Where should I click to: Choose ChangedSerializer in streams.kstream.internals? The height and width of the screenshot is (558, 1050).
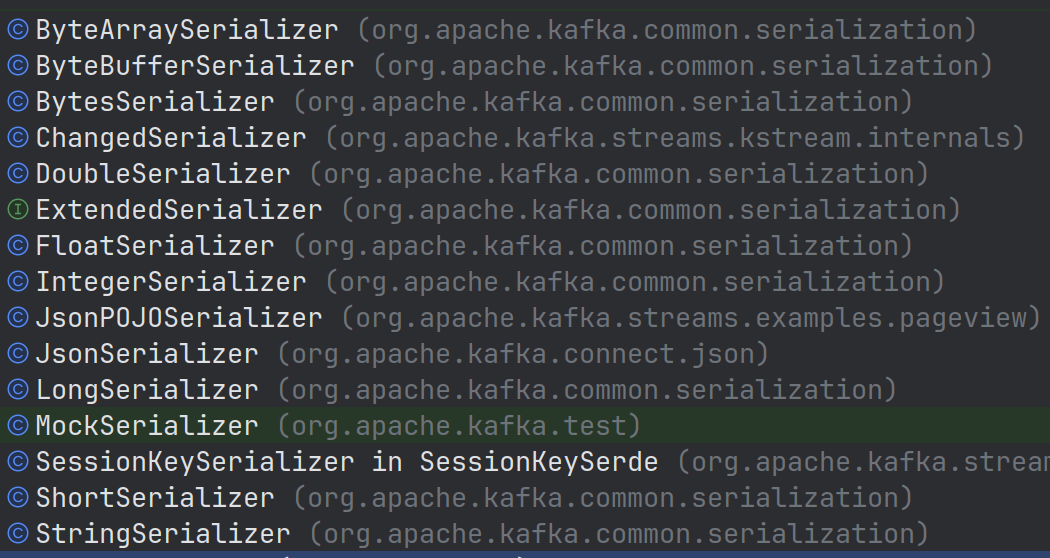point(525,138)
